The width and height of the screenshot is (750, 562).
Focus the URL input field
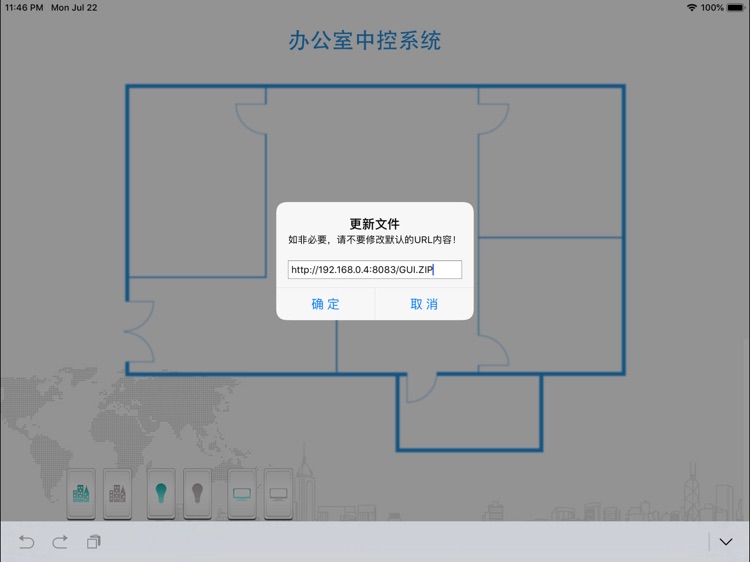pos(375,269)
